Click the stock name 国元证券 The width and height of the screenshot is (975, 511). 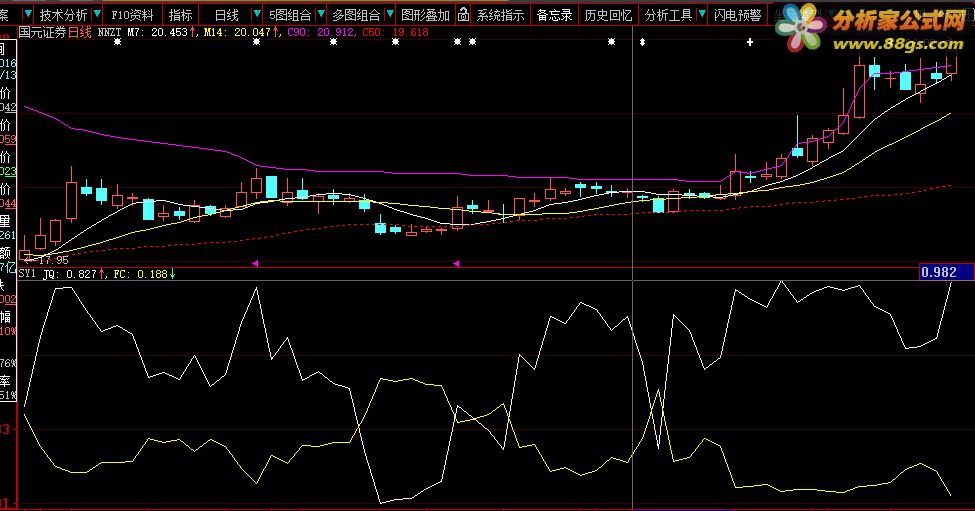click(42, 32)
